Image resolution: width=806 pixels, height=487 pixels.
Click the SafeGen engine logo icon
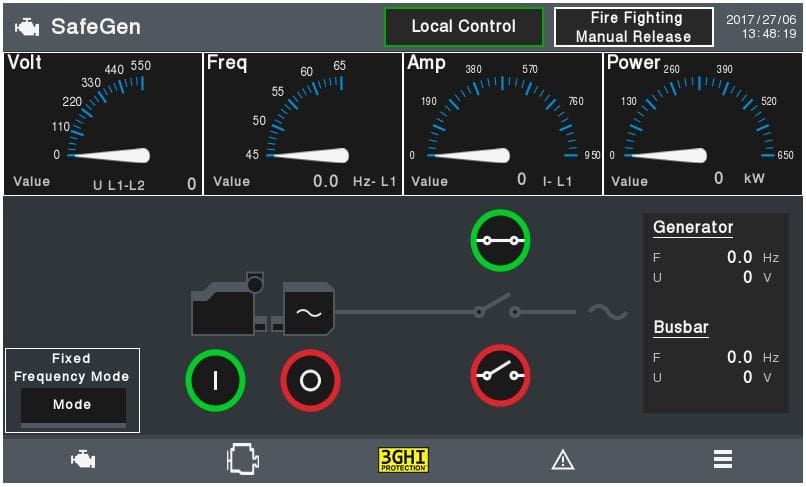tap(27, 27)
